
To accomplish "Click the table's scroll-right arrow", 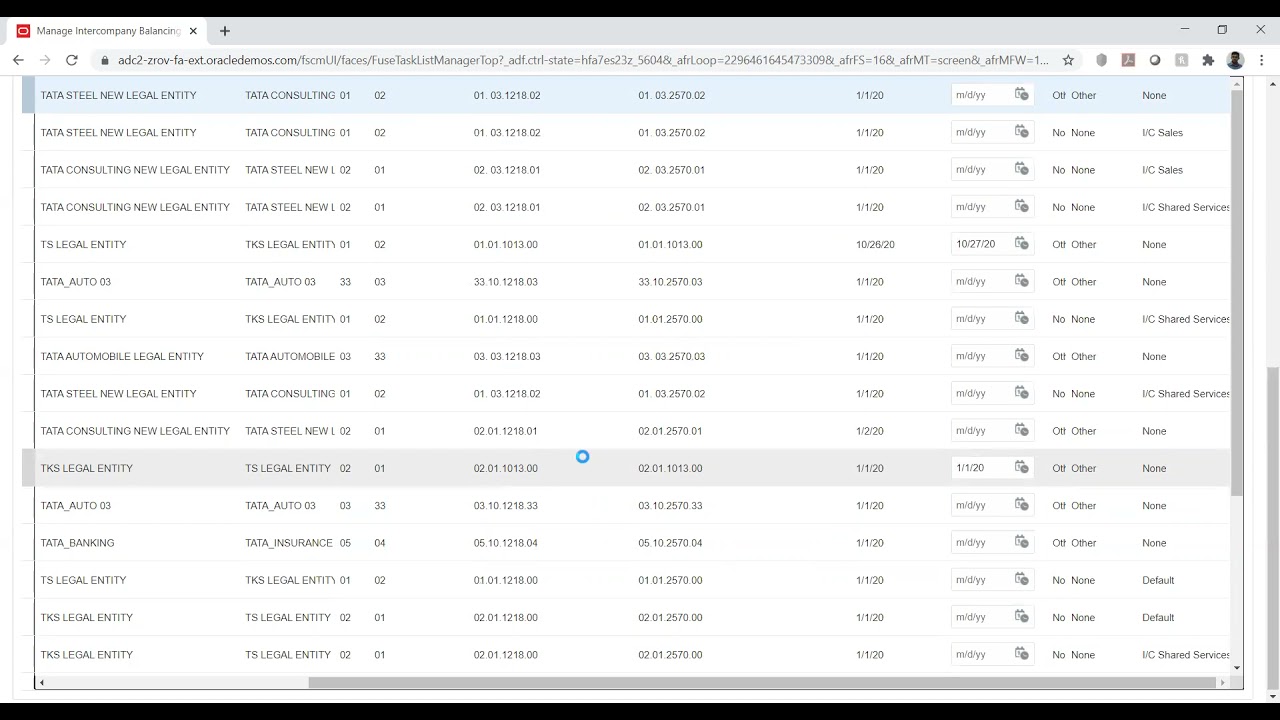I will point(1222,682).
